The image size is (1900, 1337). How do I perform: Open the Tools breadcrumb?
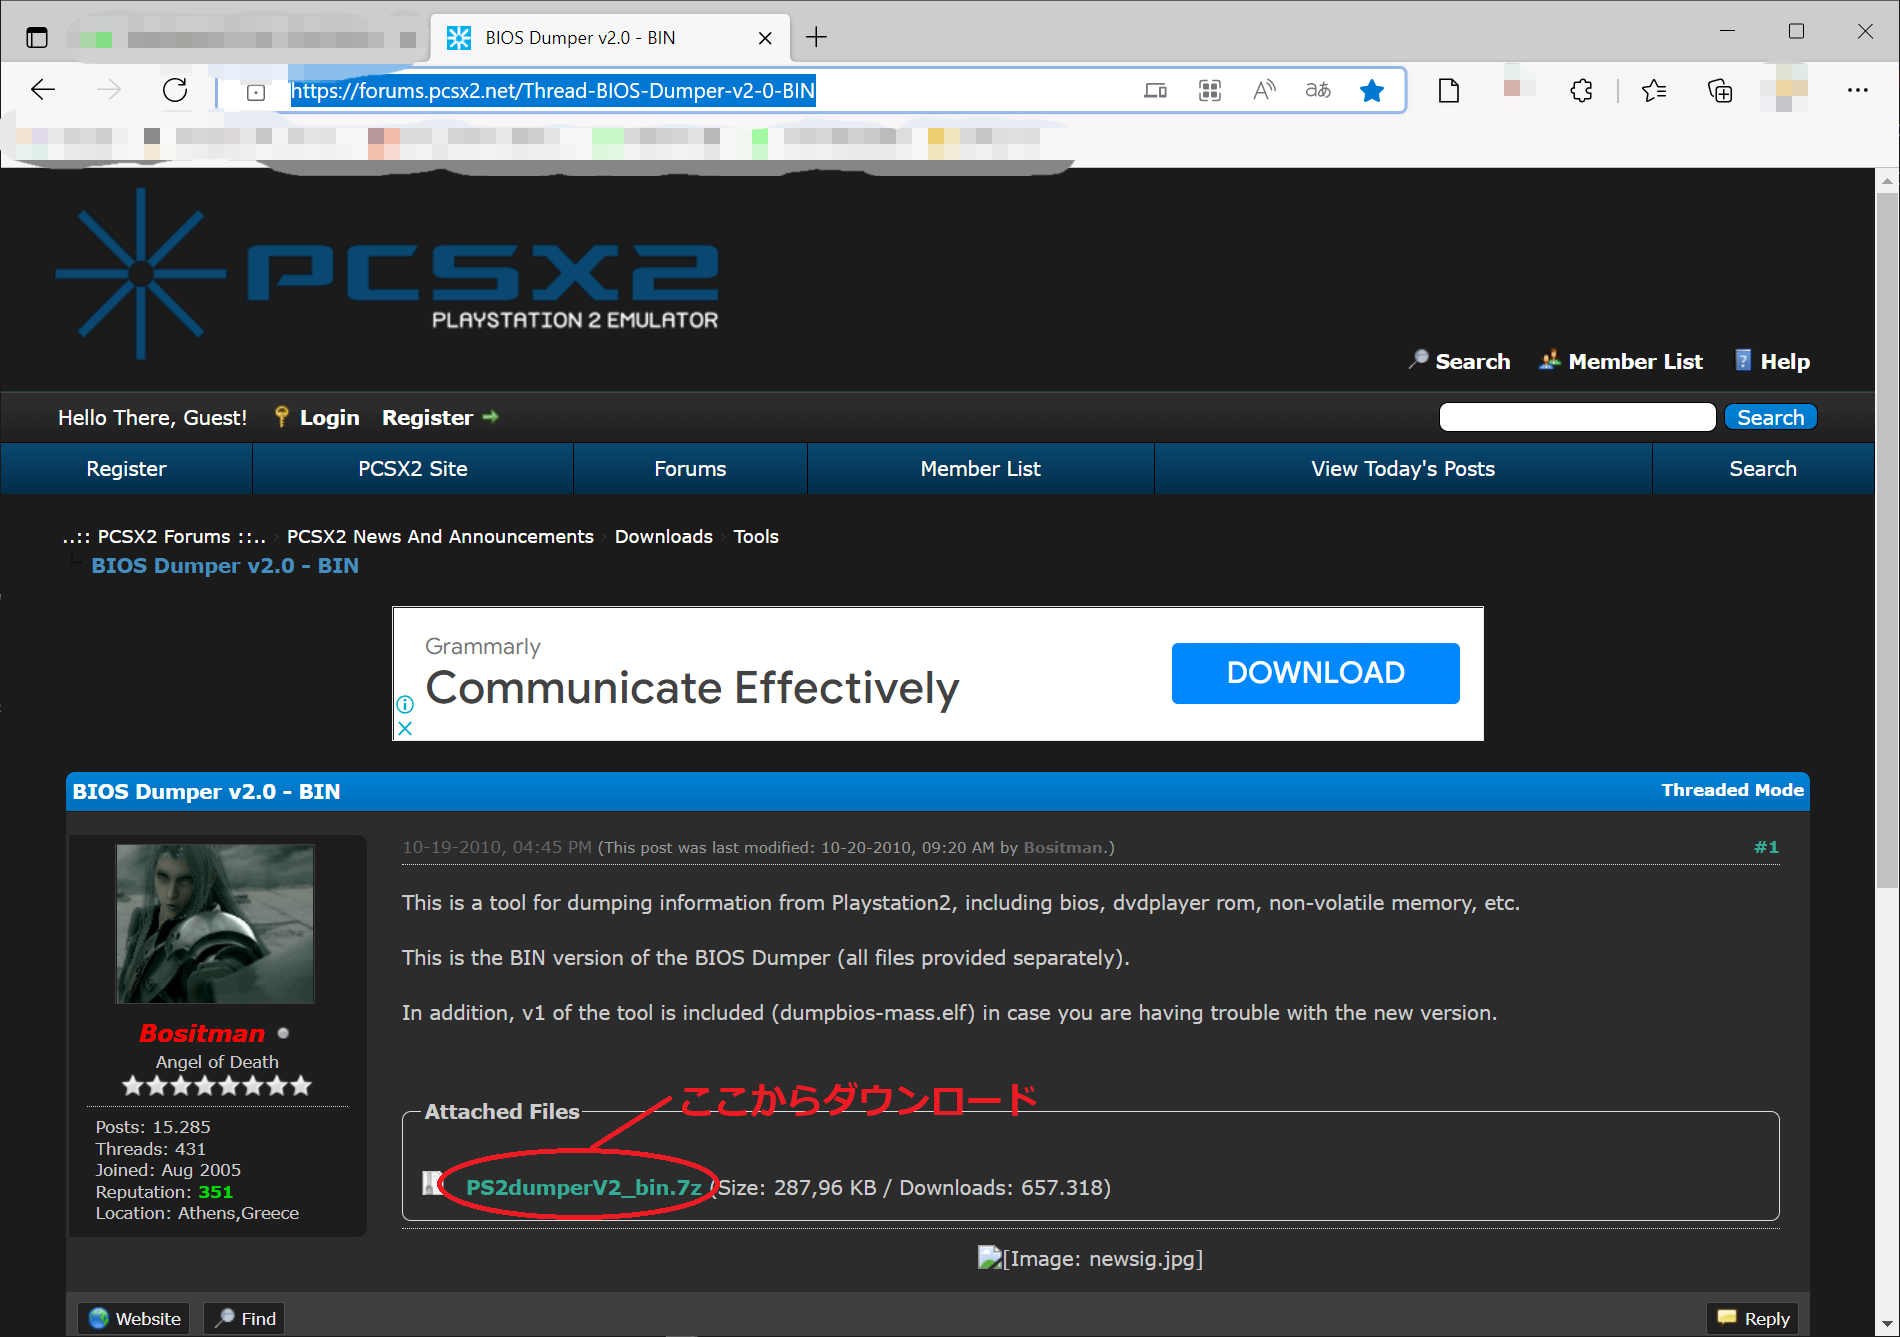click(x=756, y=537)
